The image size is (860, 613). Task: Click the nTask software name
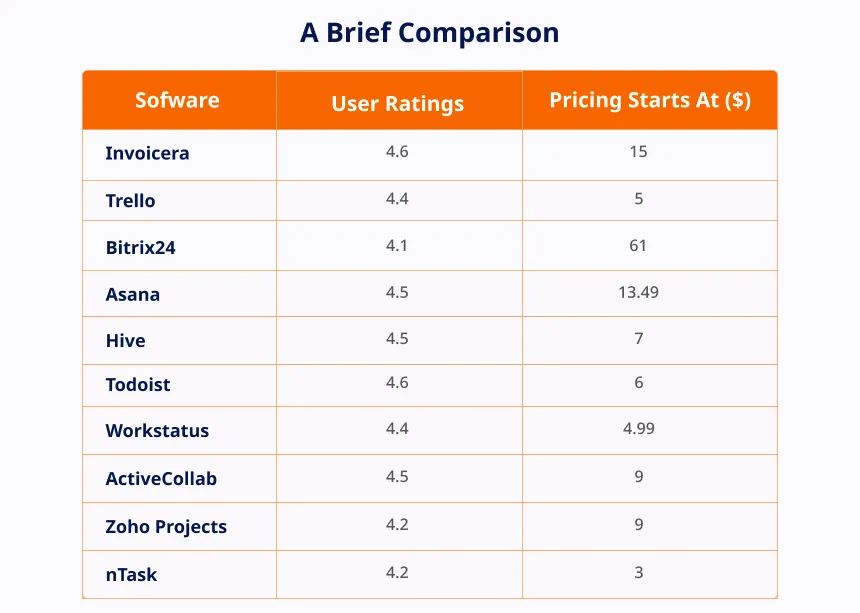[131, 575]
